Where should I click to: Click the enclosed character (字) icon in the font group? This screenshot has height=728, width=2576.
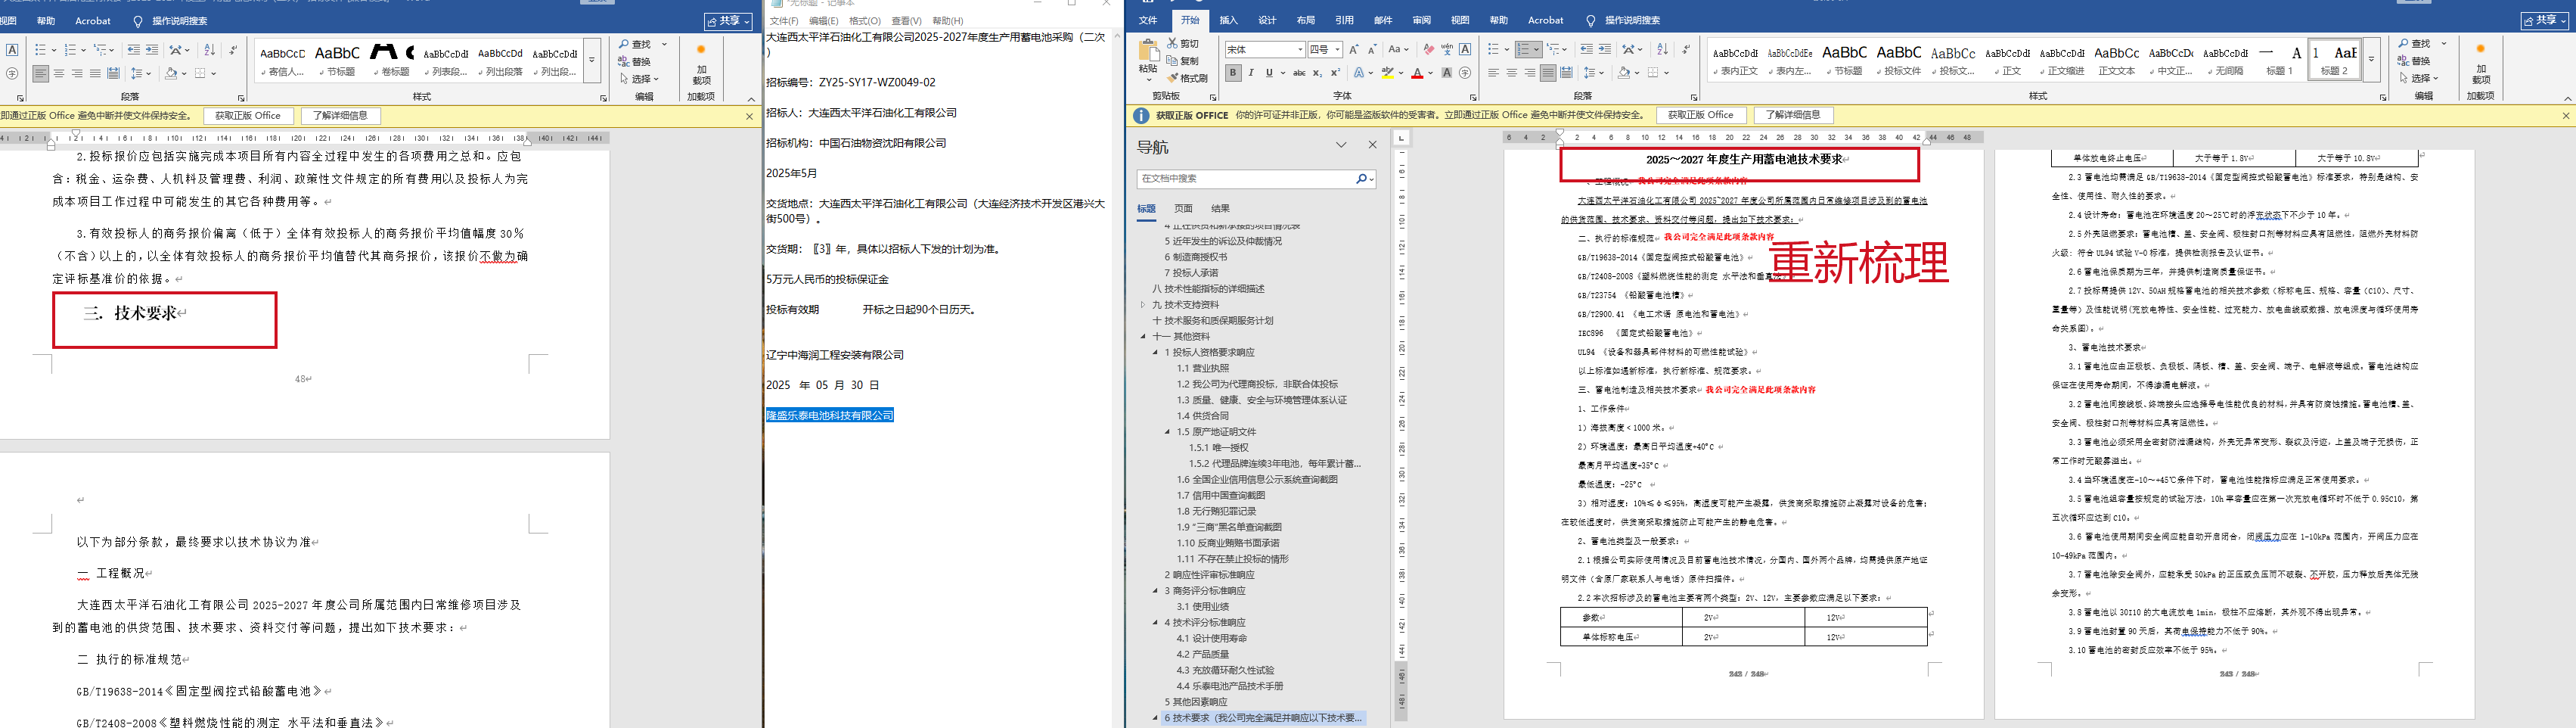point(1465,73)
